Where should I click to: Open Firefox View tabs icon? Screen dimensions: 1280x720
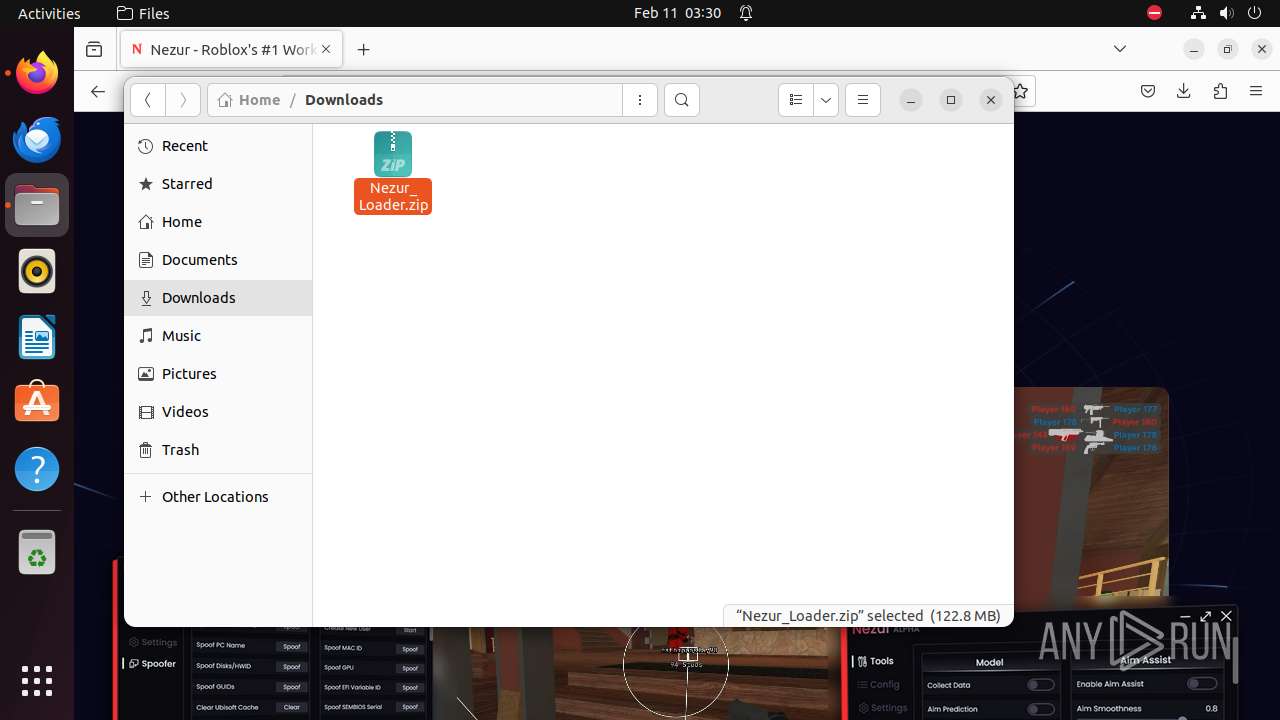coord(94,49)
